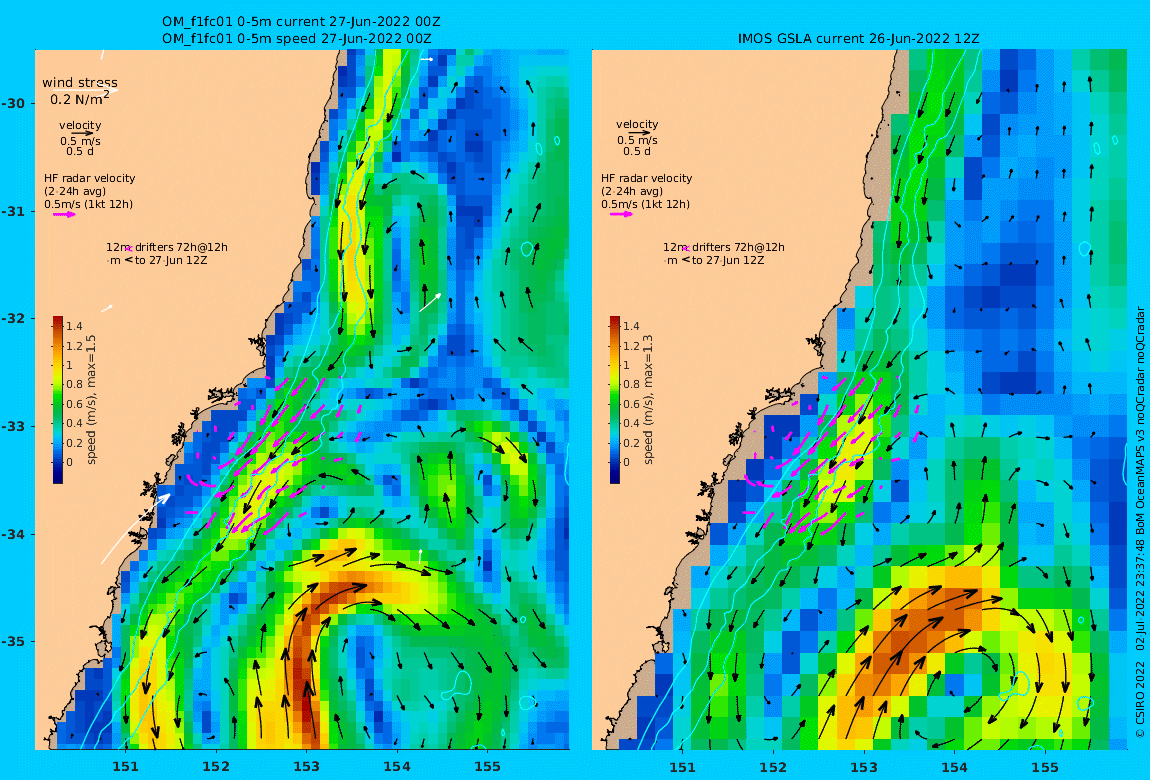Click '0.5 m/s' velocity value in OM_f1fc01 map
Screen dimensions: 1150x780
81,141
